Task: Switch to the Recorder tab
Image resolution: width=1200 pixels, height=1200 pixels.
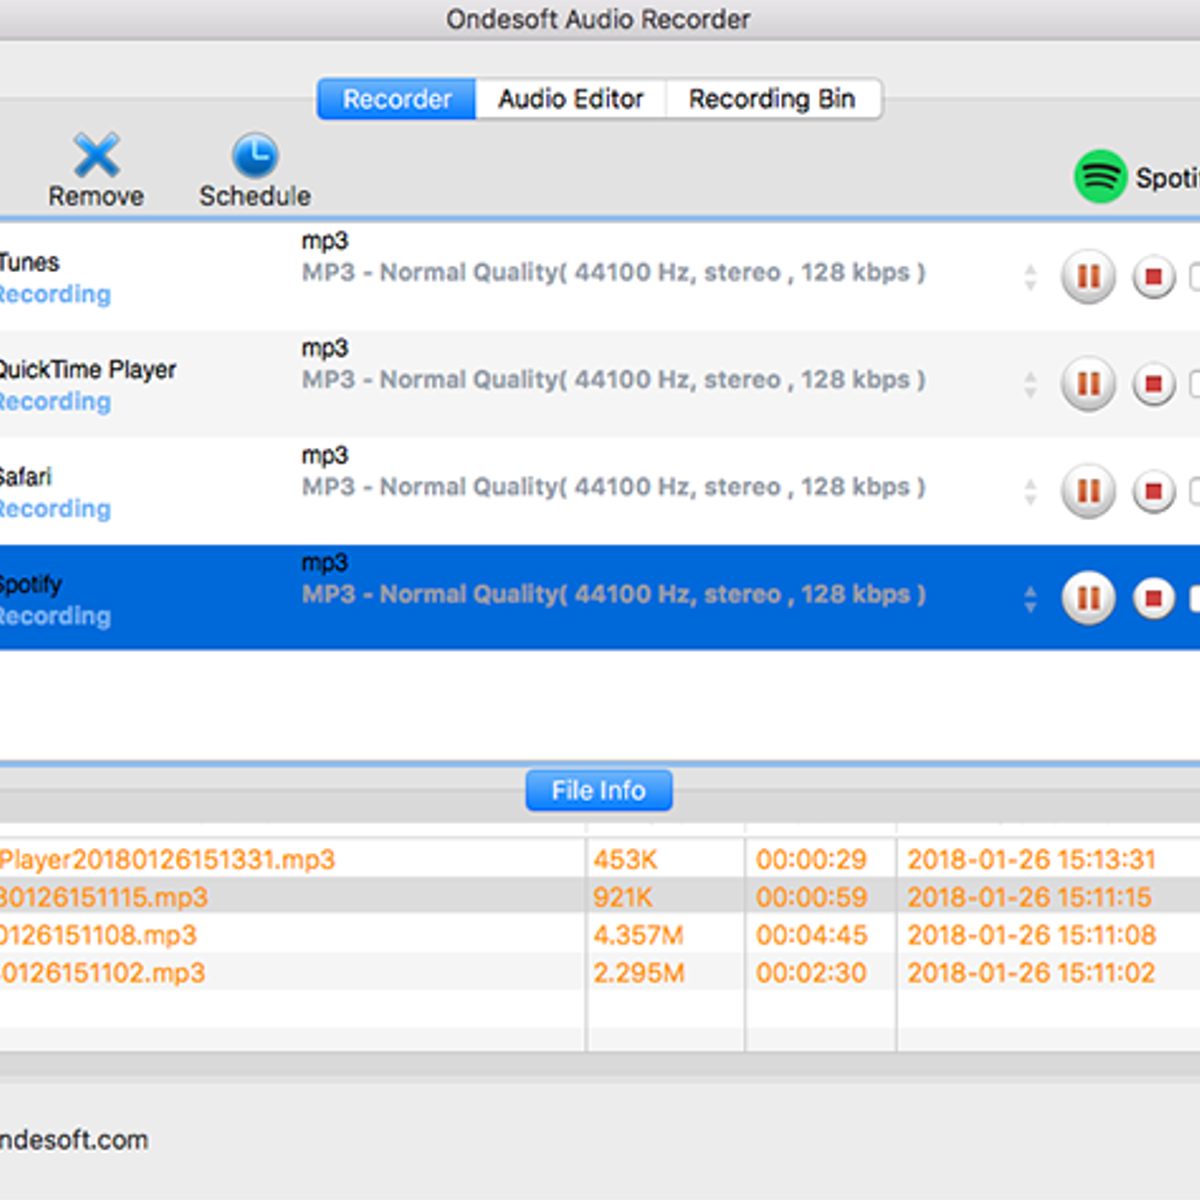Action: pyautogui.click(x=397, y=99)
